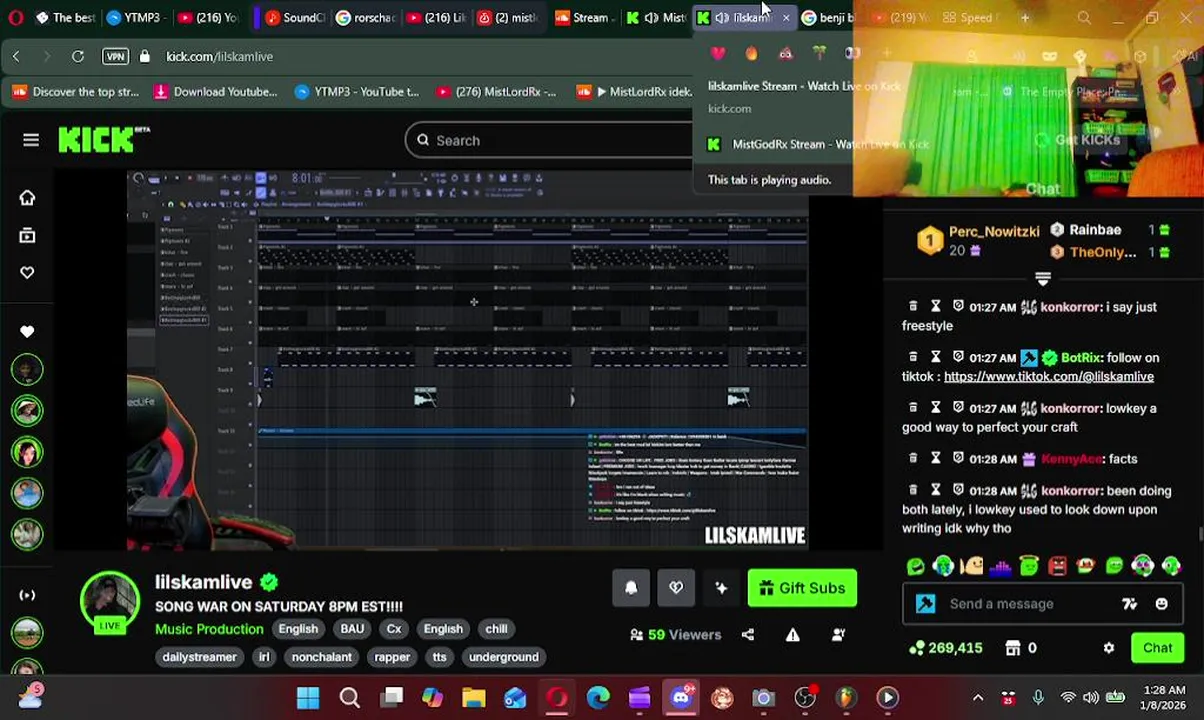Open File Explorer from taskbar
This screenshot has height=720, width=1204.
(474, 698)
